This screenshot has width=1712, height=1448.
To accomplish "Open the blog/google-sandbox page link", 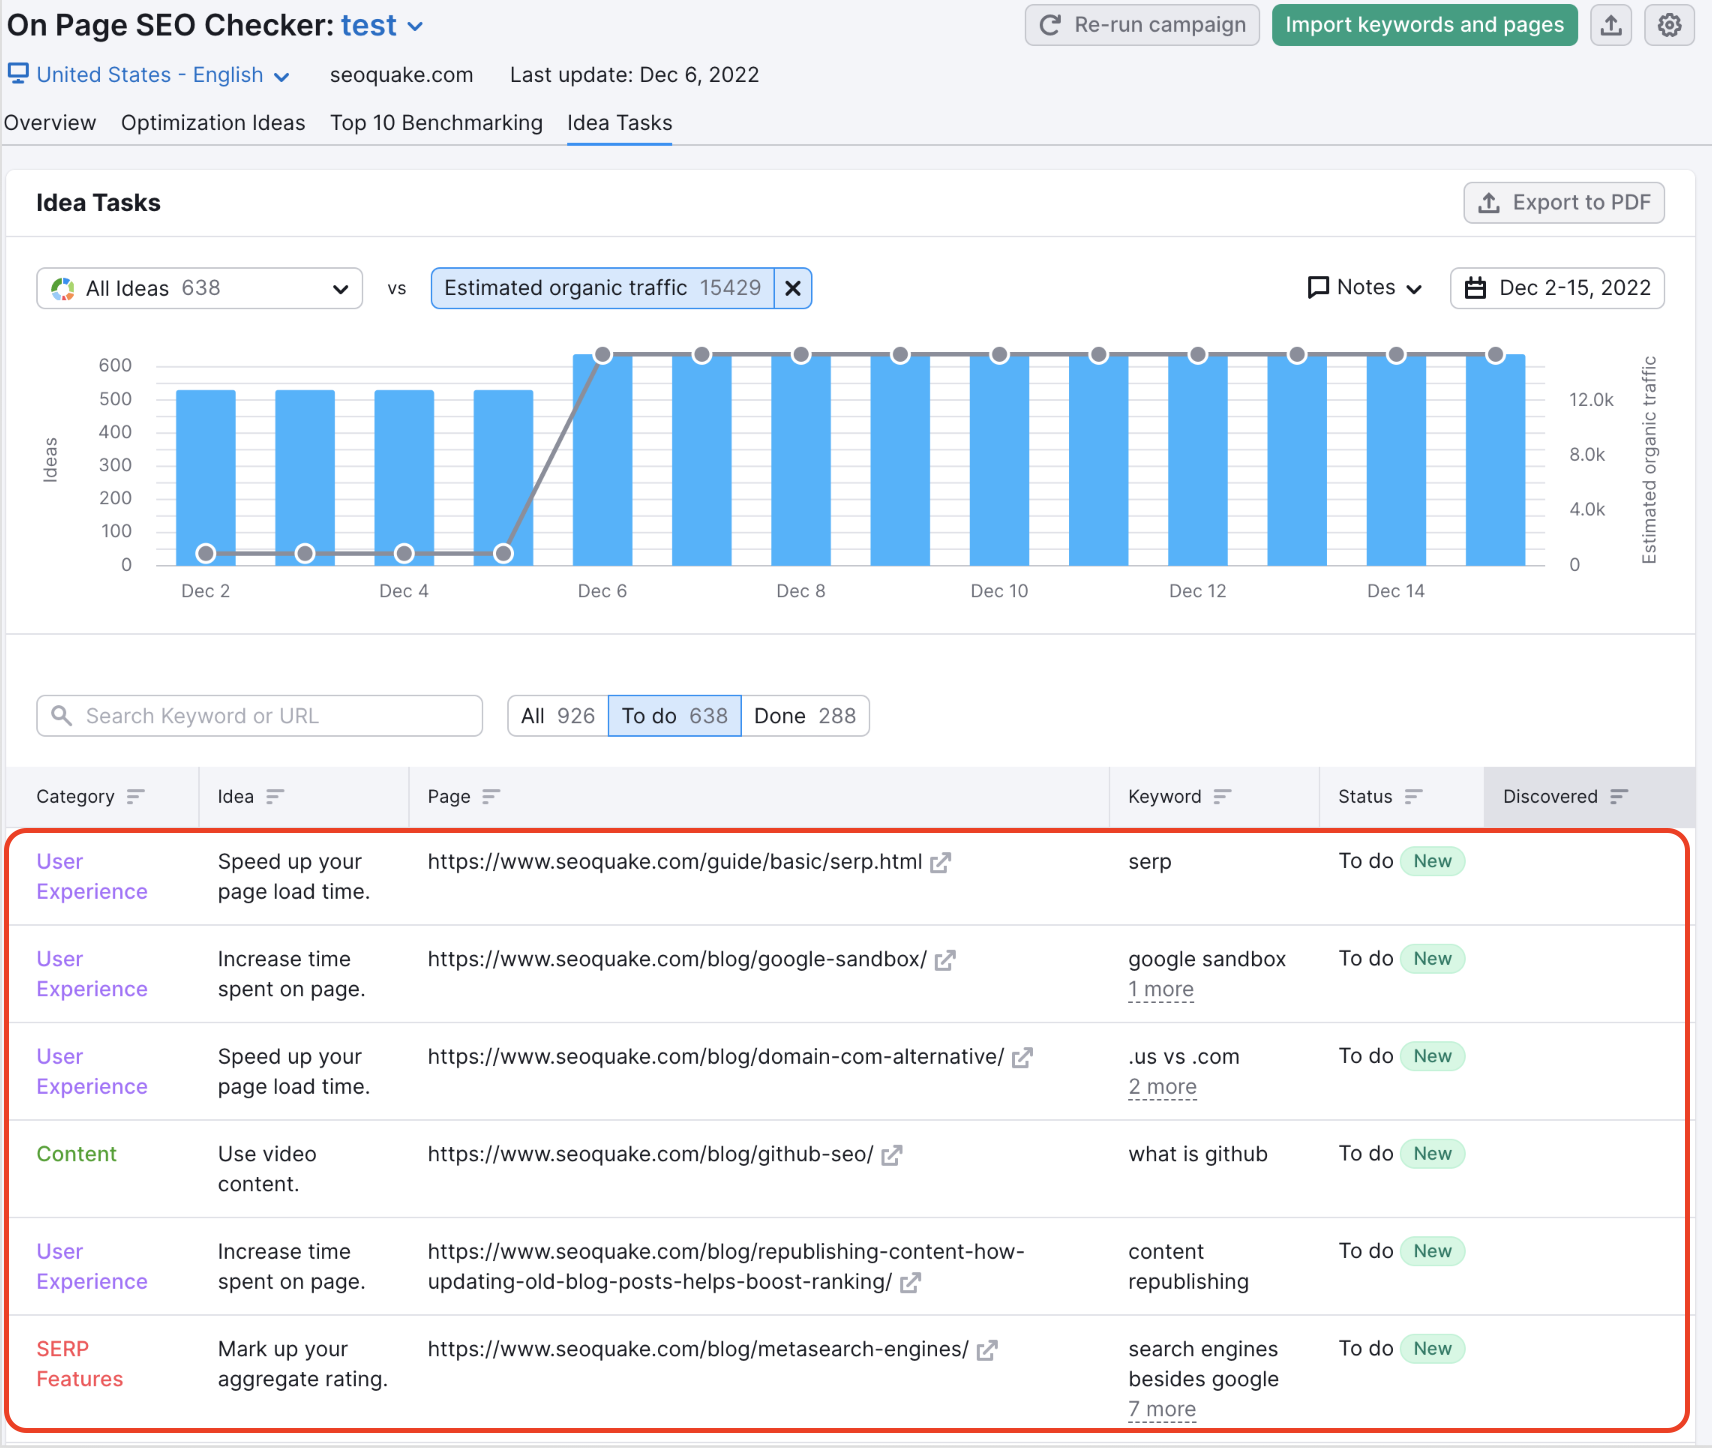I will coord(677,959).
